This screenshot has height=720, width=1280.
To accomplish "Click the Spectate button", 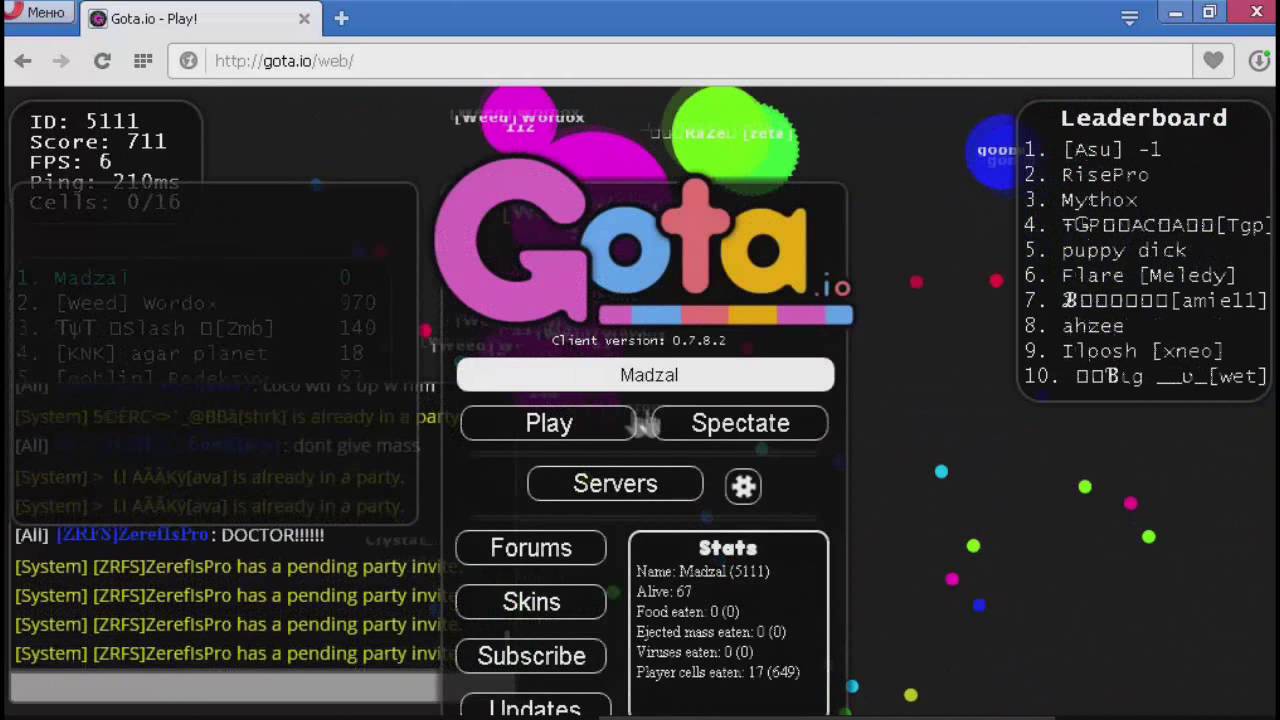I will coord(740,423).
